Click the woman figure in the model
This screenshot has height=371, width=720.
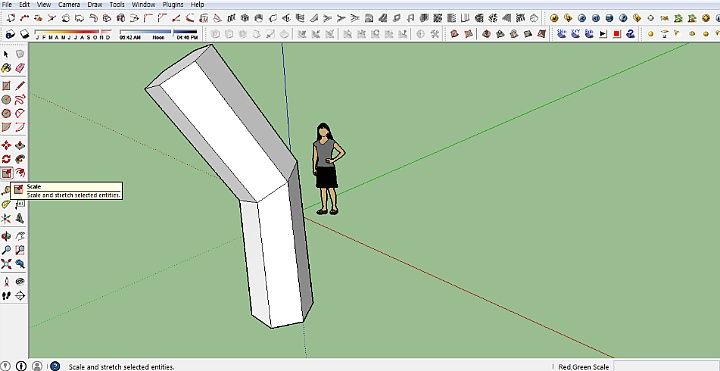pos(327,169)
